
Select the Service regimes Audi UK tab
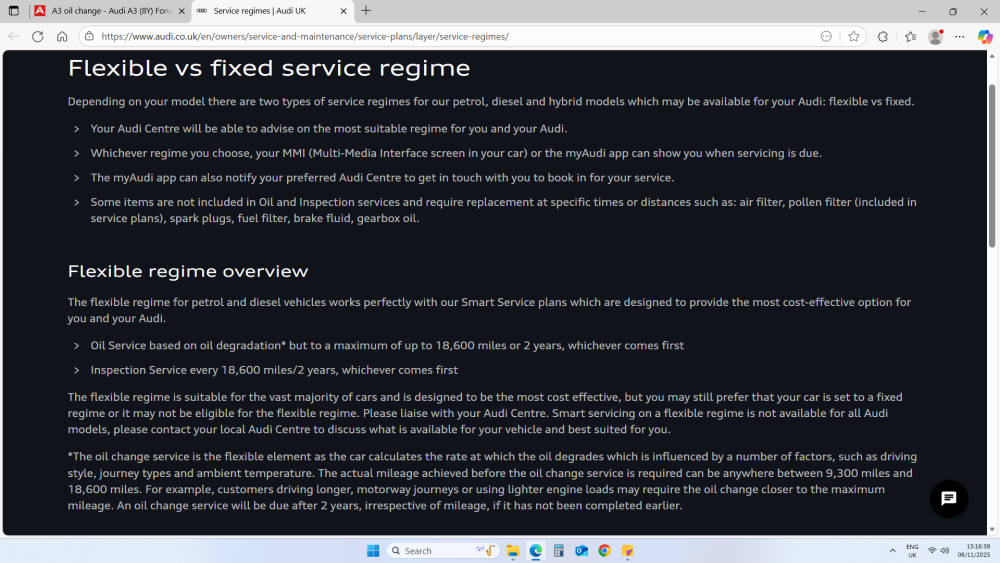coord(272,11)
